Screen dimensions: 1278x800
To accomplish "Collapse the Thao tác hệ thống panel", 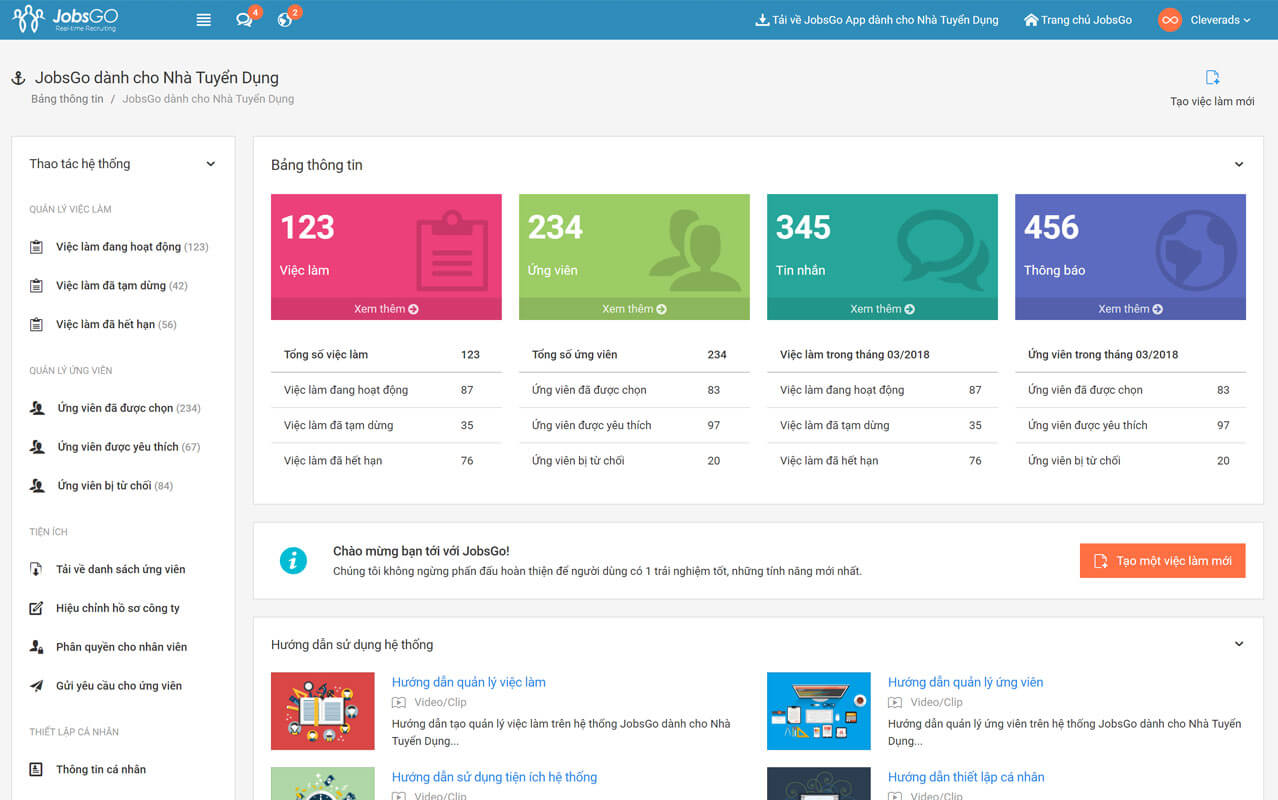I will pyautogui.click(x=210, y=164).
